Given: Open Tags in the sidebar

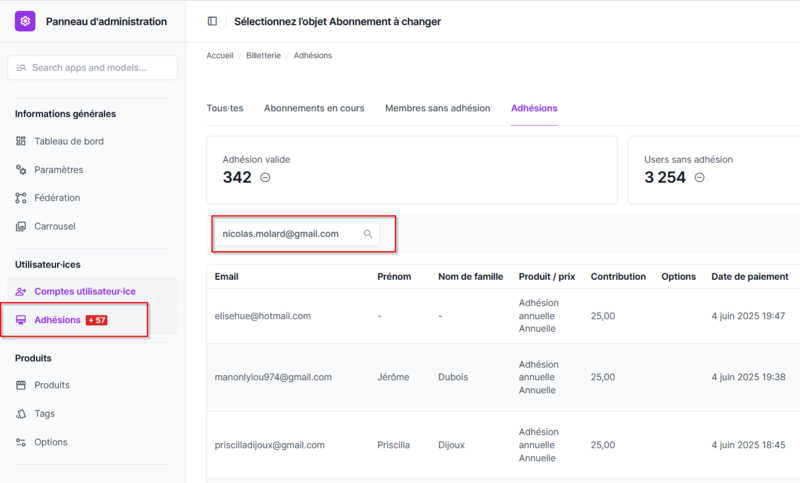Looking at the screenshot, I should [45, 413].
